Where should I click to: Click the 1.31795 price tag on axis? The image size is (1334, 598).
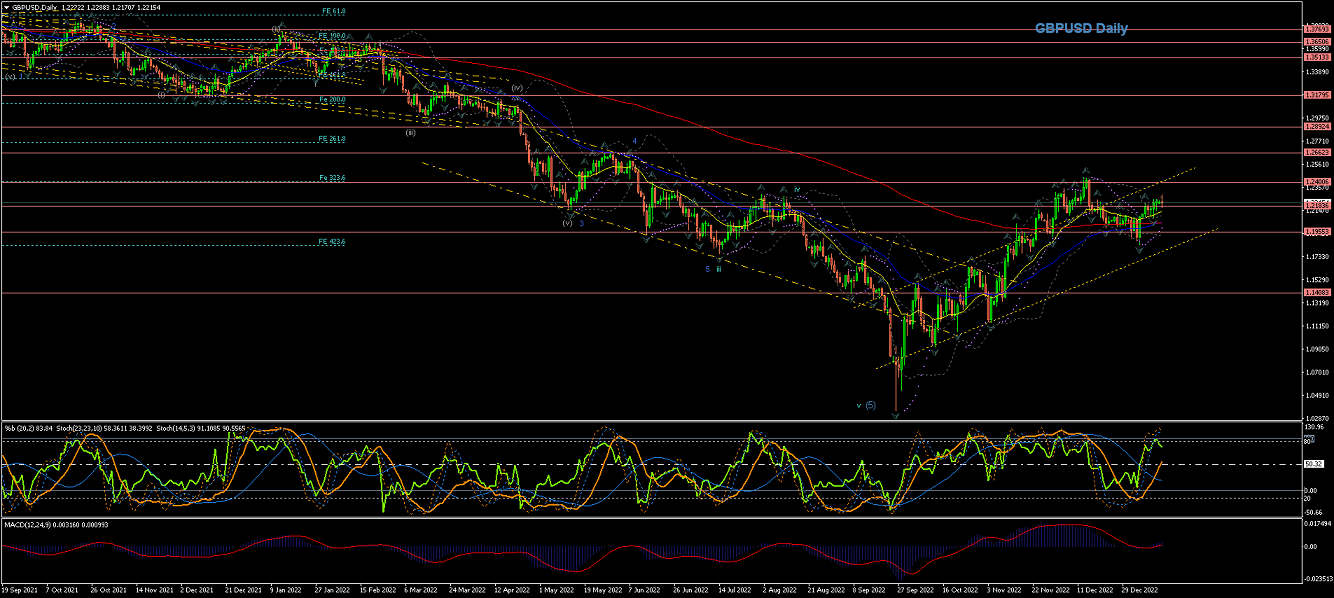coord(1316,95)
